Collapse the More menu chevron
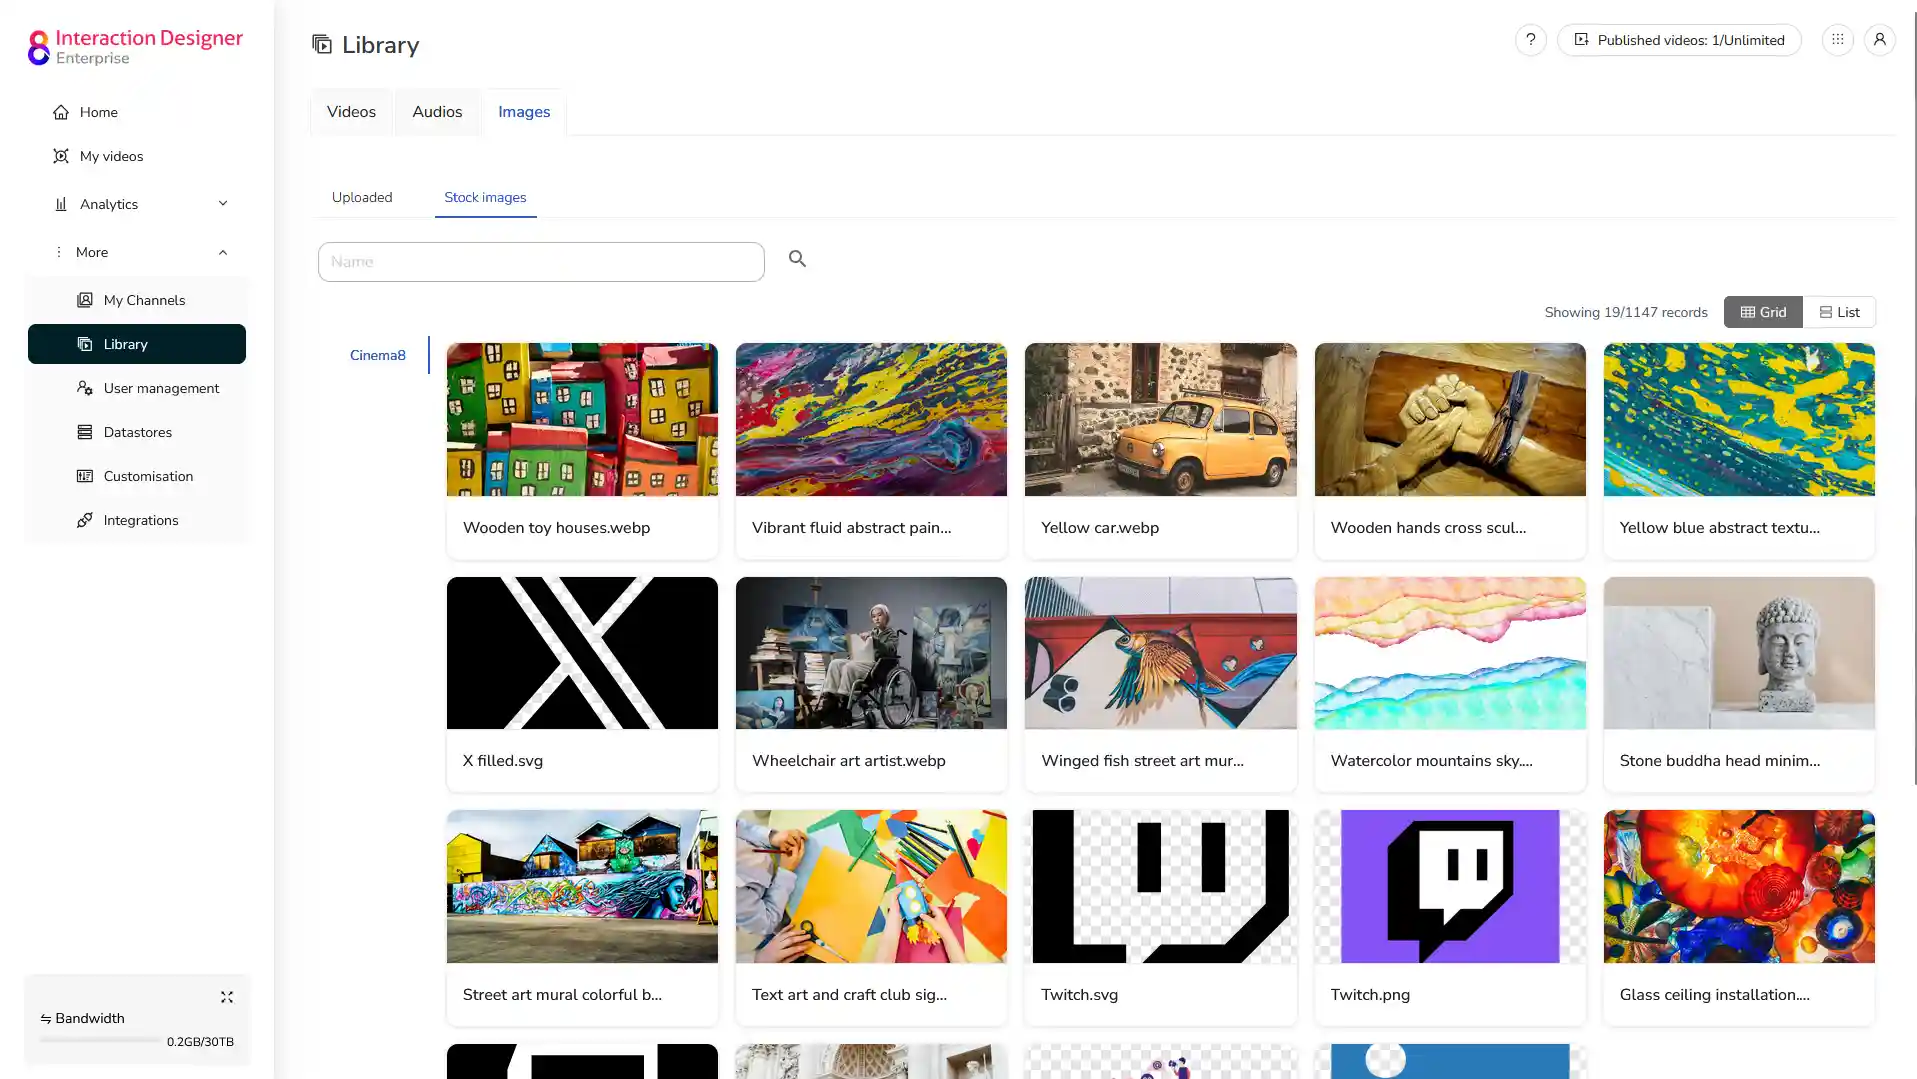The width and height of the screenshot is (1917, 1079). coord(223,252)
